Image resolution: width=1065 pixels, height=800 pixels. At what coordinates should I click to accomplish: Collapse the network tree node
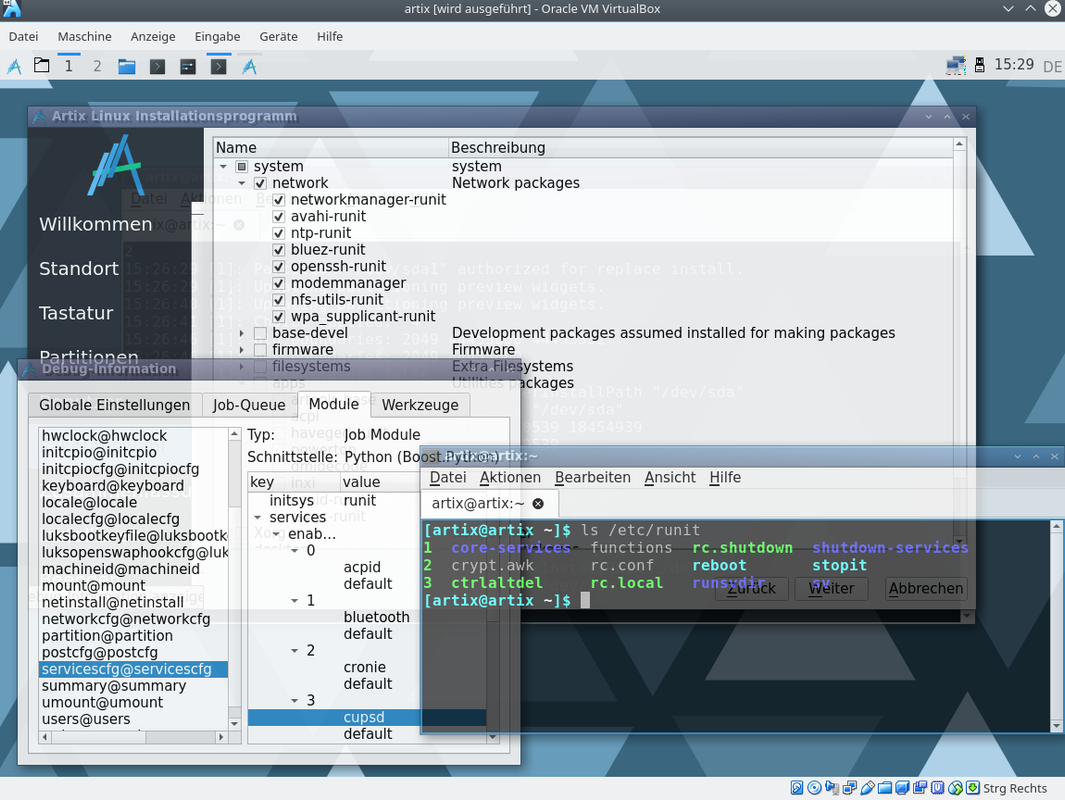click(242, 183)
